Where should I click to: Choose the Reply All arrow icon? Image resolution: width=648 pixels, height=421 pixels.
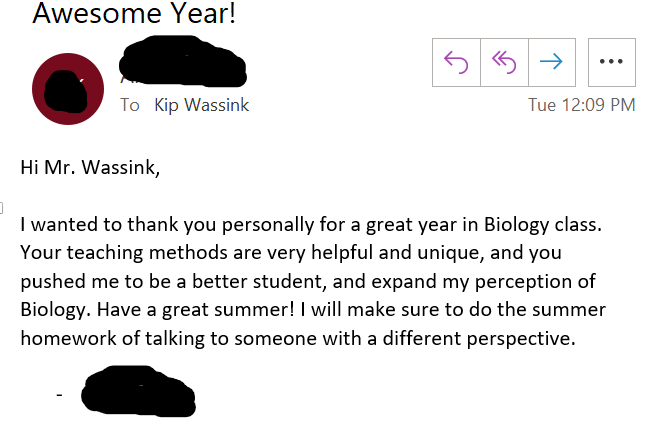point(504,62)
